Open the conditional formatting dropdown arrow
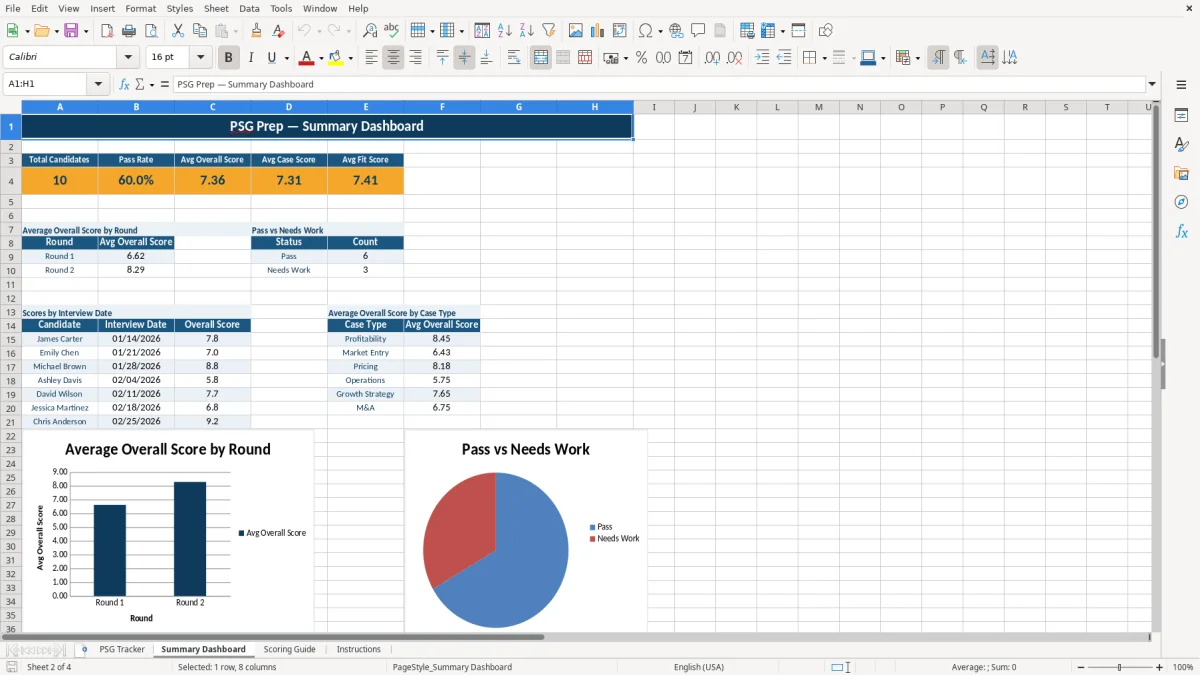1200x675 pixels. click(x=917, y=58)
